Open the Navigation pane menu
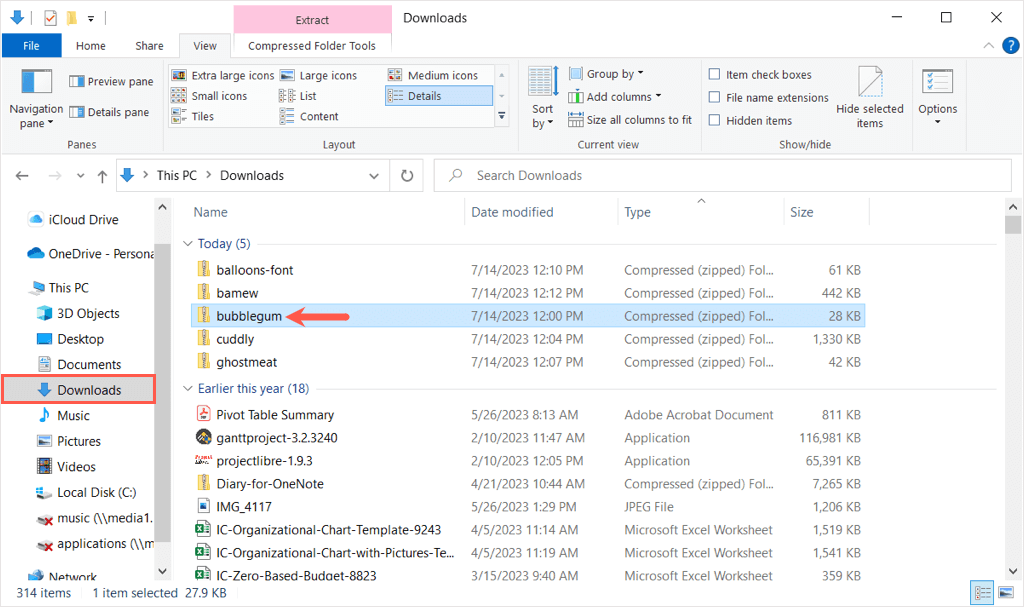 tap(36, 98)
